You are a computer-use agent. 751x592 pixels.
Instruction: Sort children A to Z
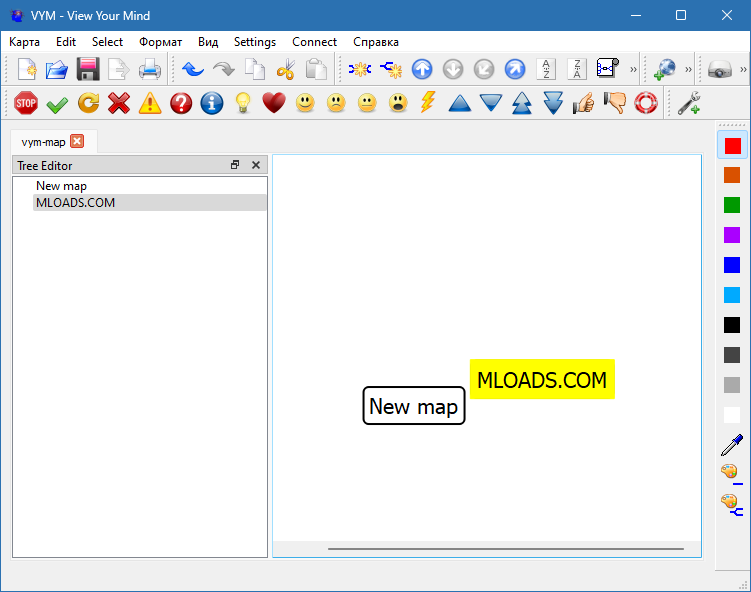pyautogui.click(x=546, y=69)
